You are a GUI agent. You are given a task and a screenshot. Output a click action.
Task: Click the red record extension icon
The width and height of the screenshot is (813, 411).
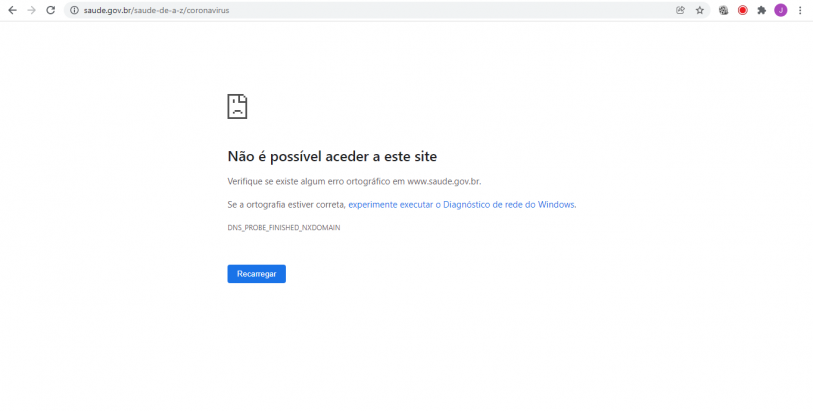tap(742, 10)
